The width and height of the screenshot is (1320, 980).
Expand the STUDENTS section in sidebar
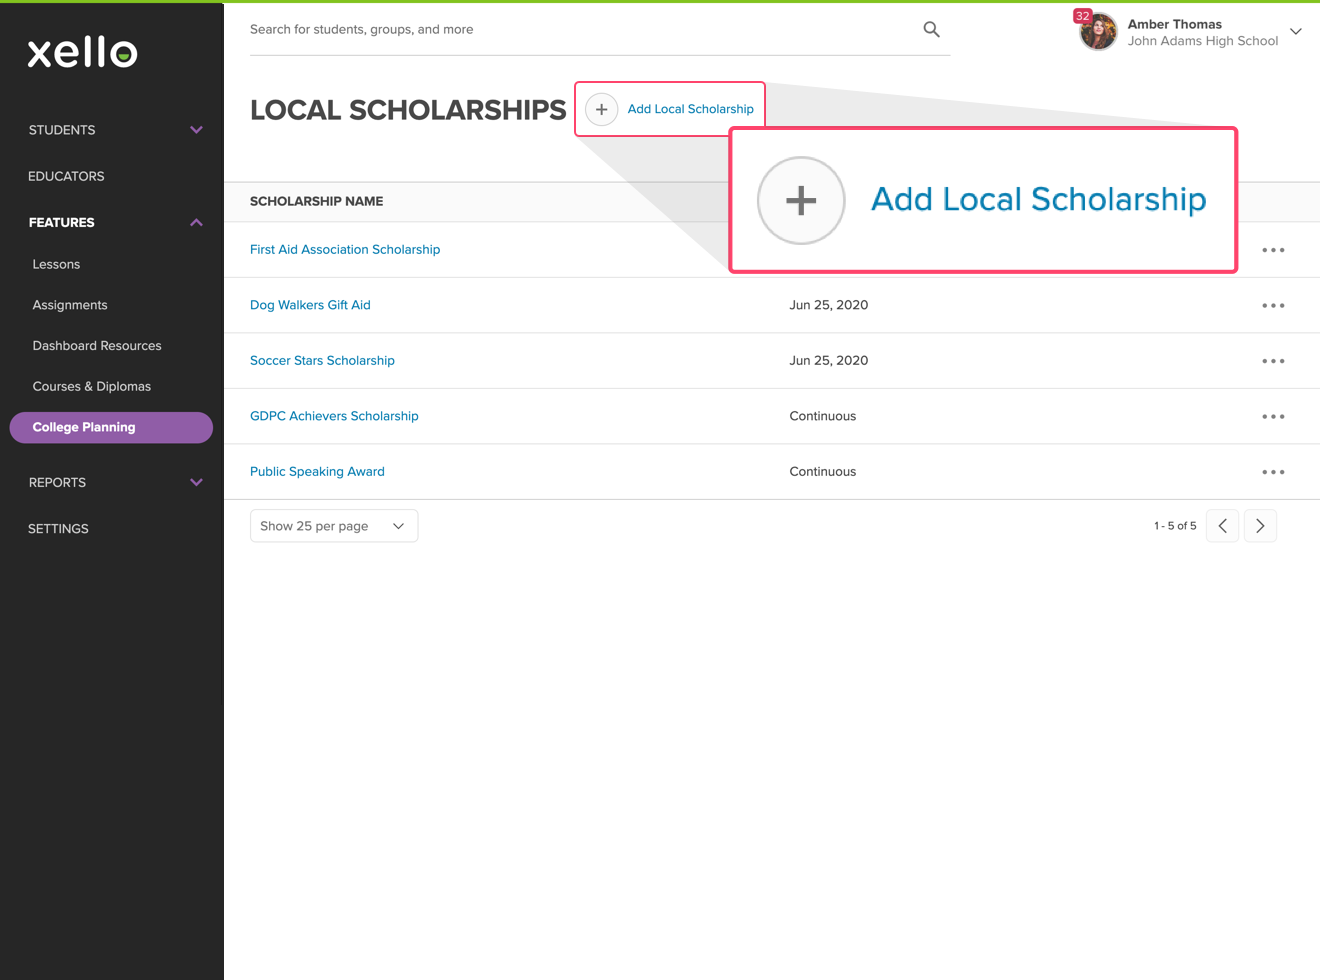[196, 130]
